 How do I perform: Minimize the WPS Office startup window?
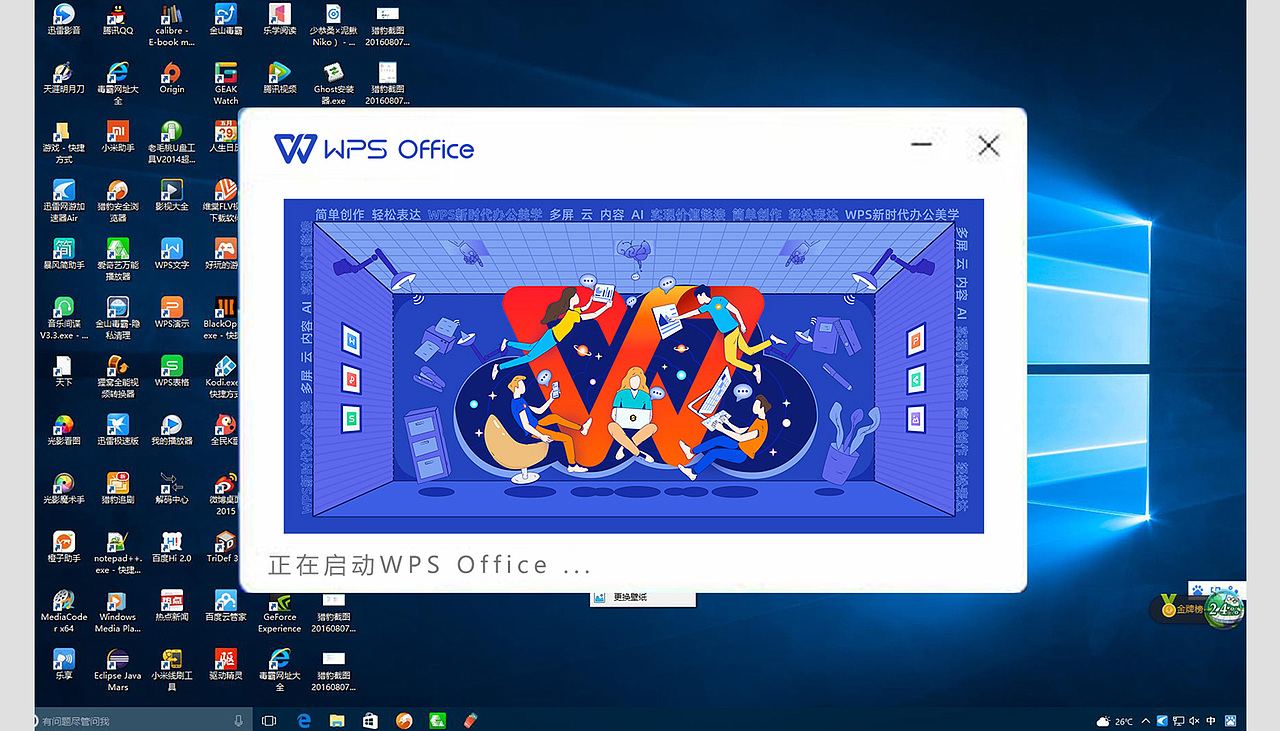922,145
